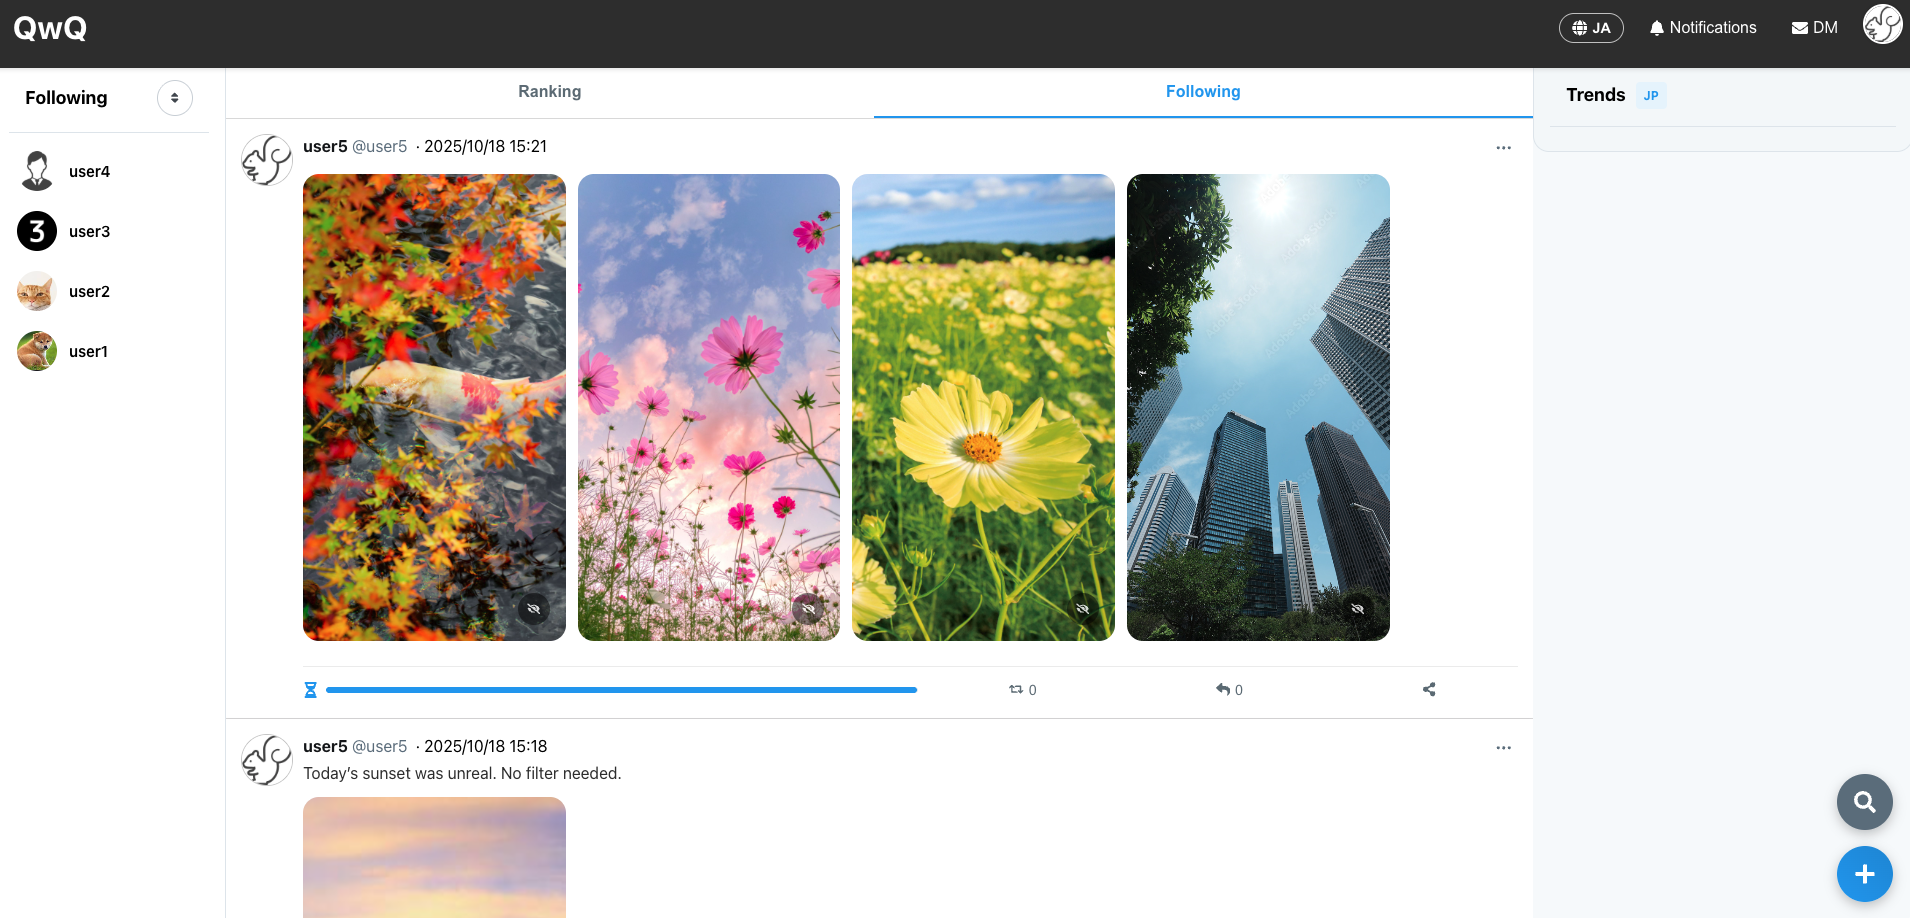The width and height of the screenshot is (1910, 918).
Task: Open the profile avatar in the header
Action: pos(1882,24)
